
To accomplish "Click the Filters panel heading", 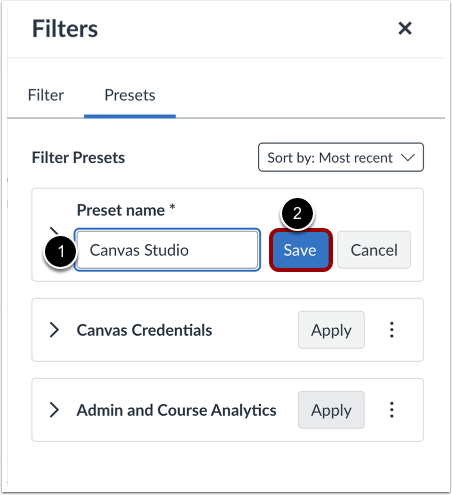I will click(x=65, y=29).
